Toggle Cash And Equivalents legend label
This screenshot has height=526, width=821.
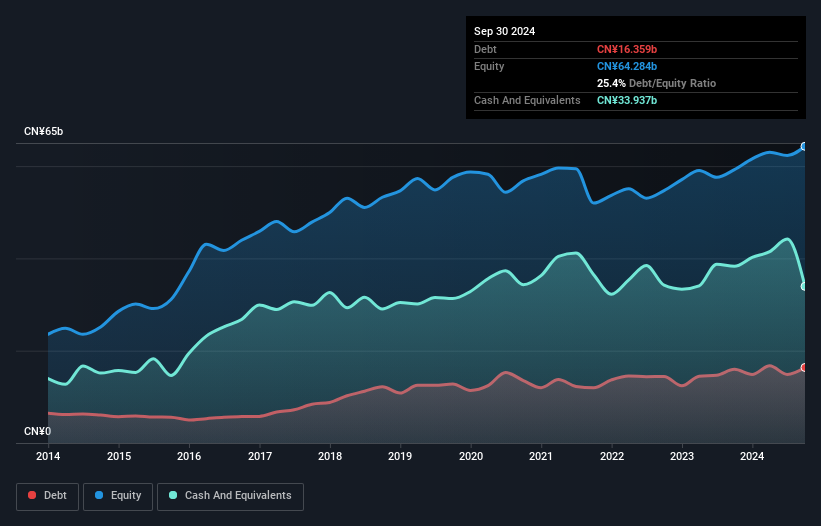click(238, 496)
